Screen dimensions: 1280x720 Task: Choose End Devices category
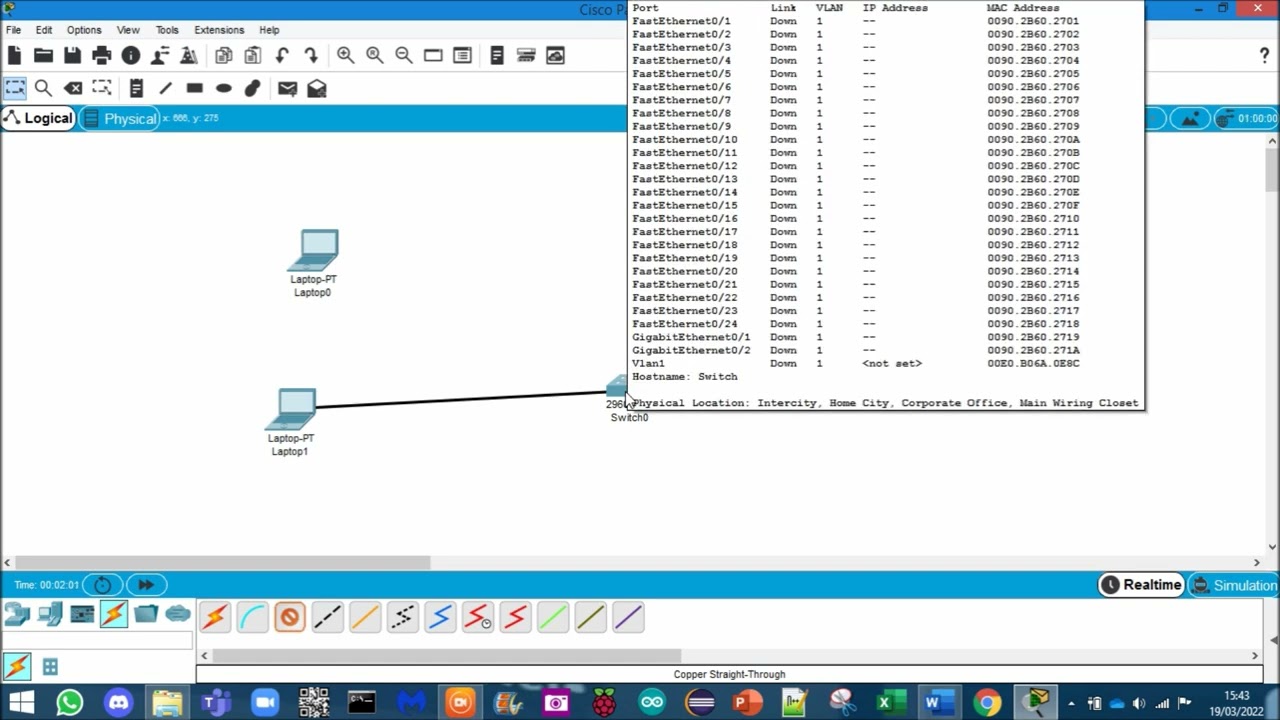50,614
